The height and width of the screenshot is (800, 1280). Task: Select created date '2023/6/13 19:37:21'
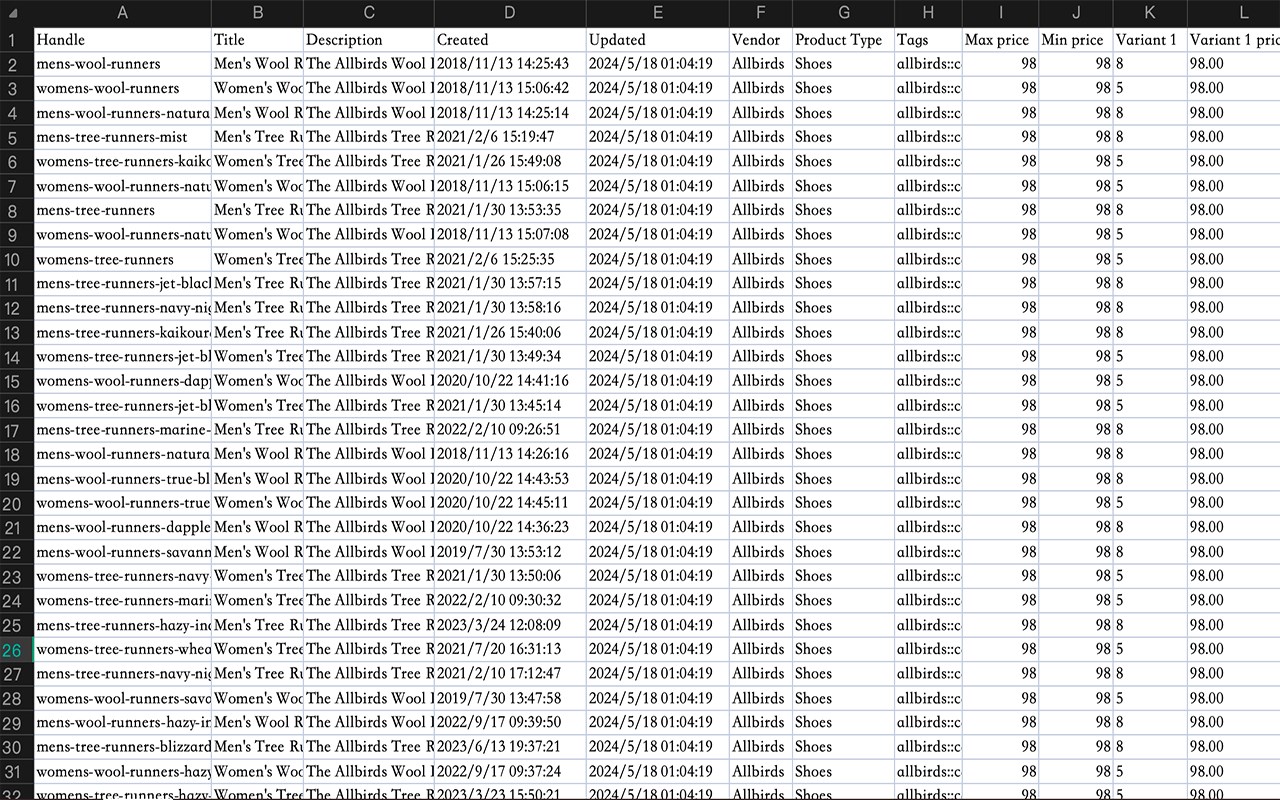point(510,747)
